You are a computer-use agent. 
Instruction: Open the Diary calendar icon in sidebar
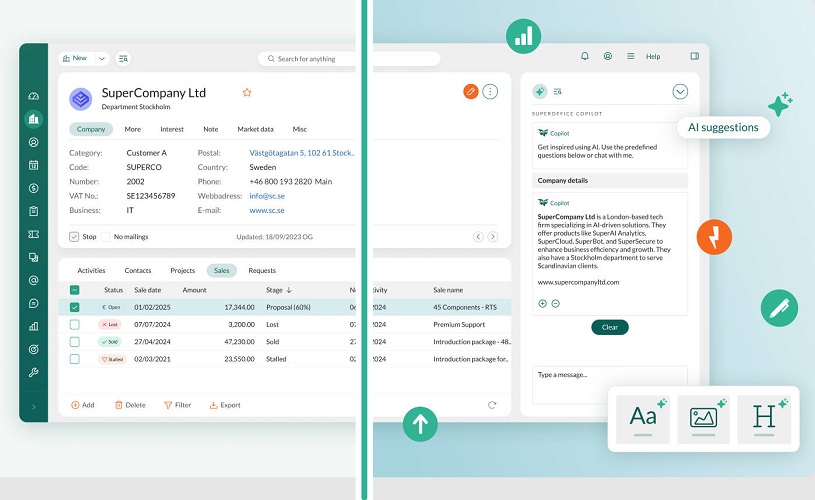(x=33, y=165)
